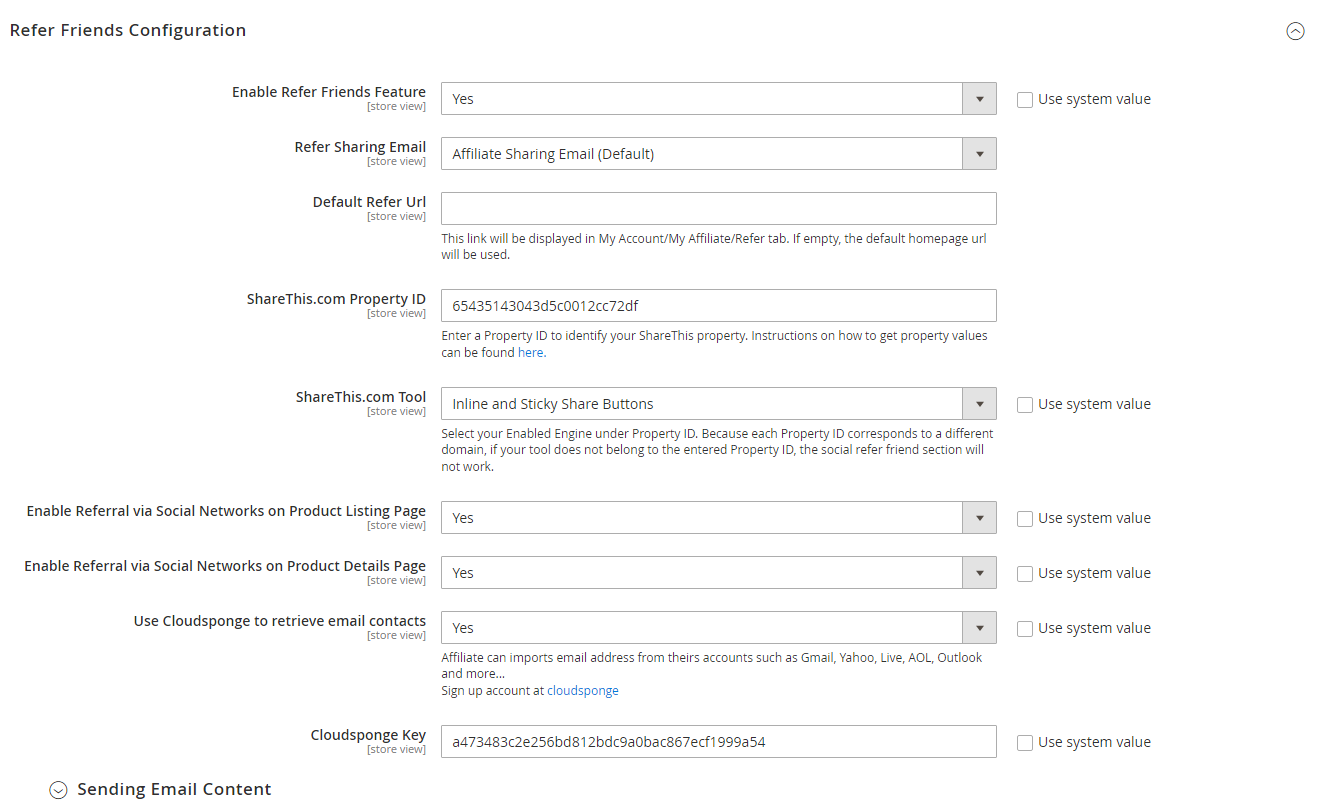1334x809 pixels.
Task: Open the cloudsponge sign up link
Action: (x=582, y=691)
